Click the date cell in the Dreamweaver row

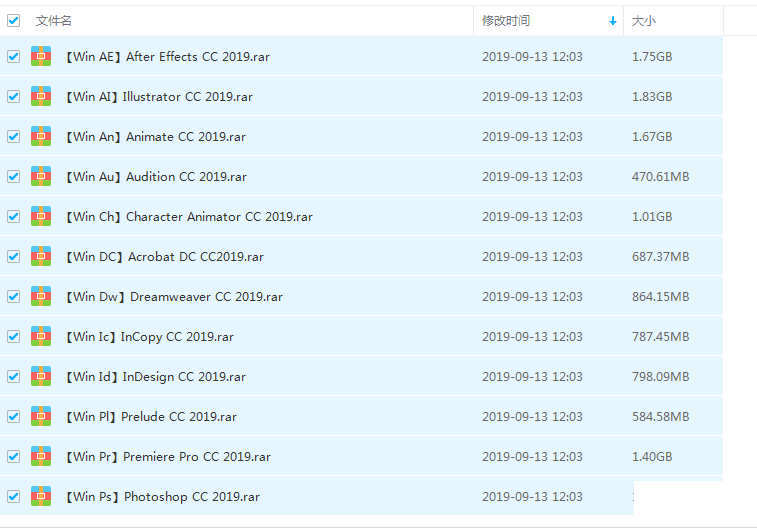(x=532, y=296)
